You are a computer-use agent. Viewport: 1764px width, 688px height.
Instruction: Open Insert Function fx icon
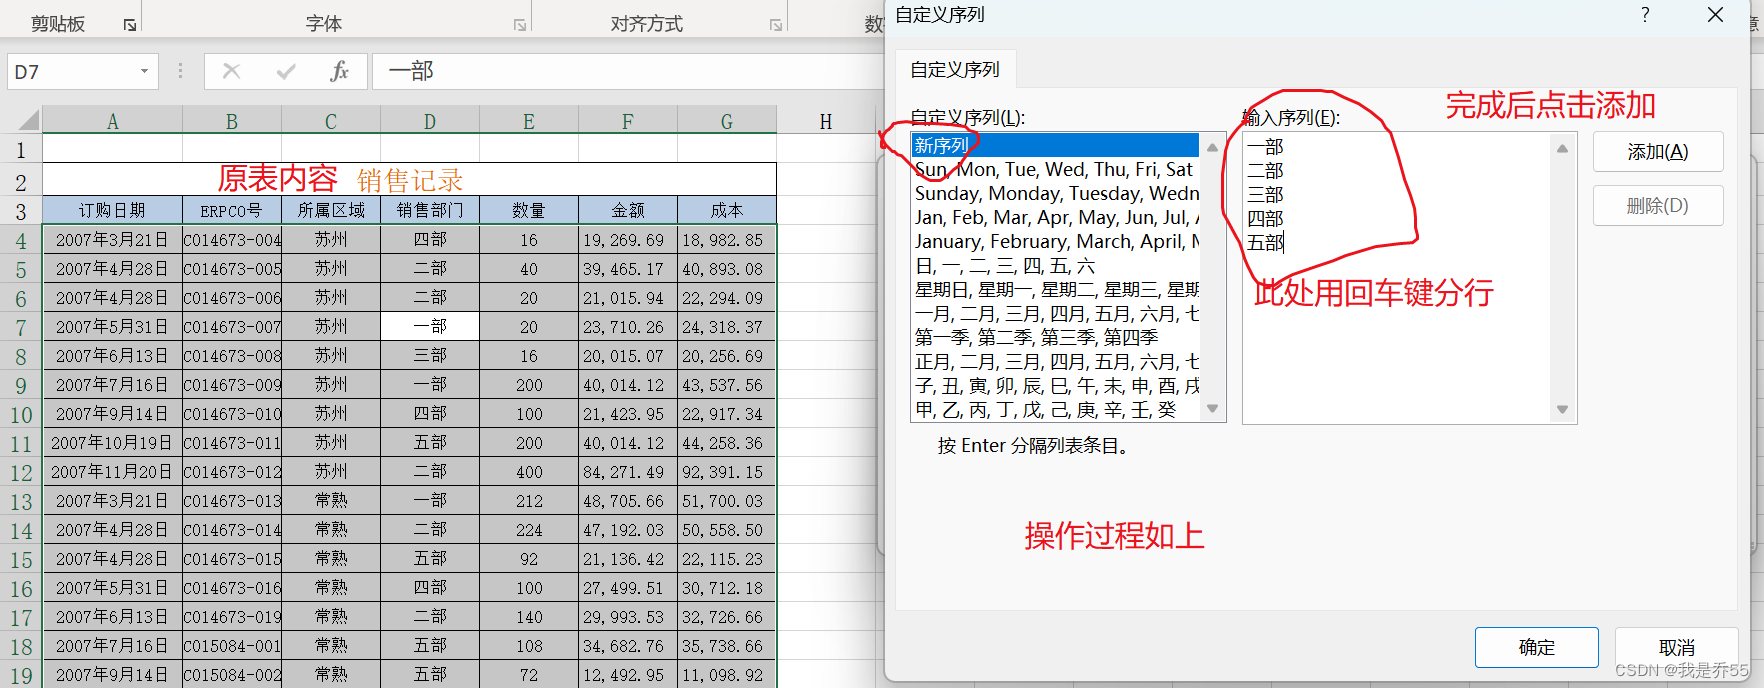tap(339, 71)
